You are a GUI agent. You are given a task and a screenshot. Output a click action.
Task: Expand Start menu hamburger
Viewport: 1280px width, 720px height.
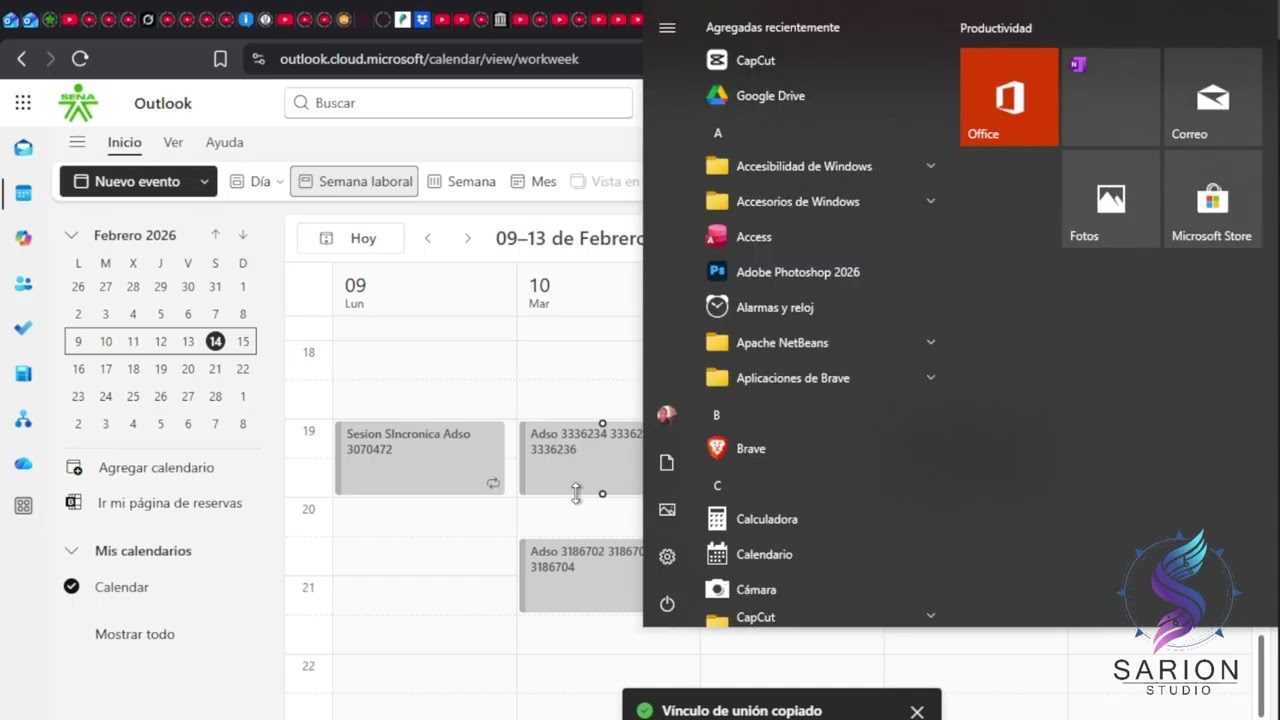[x=667, y=28]
